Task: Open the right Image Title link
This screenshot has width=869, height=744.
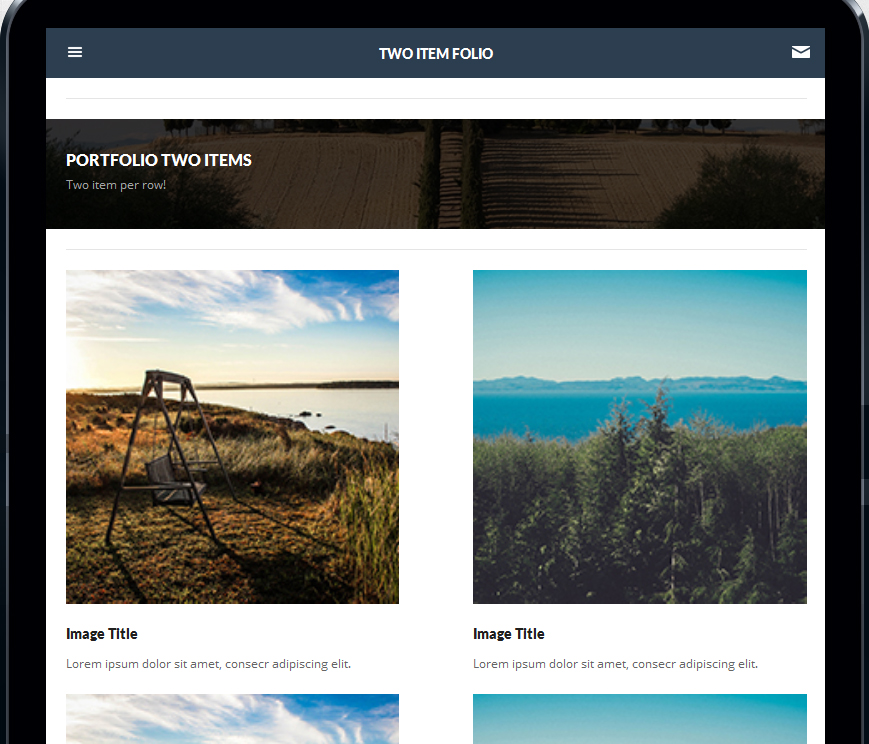Action: 508,633
